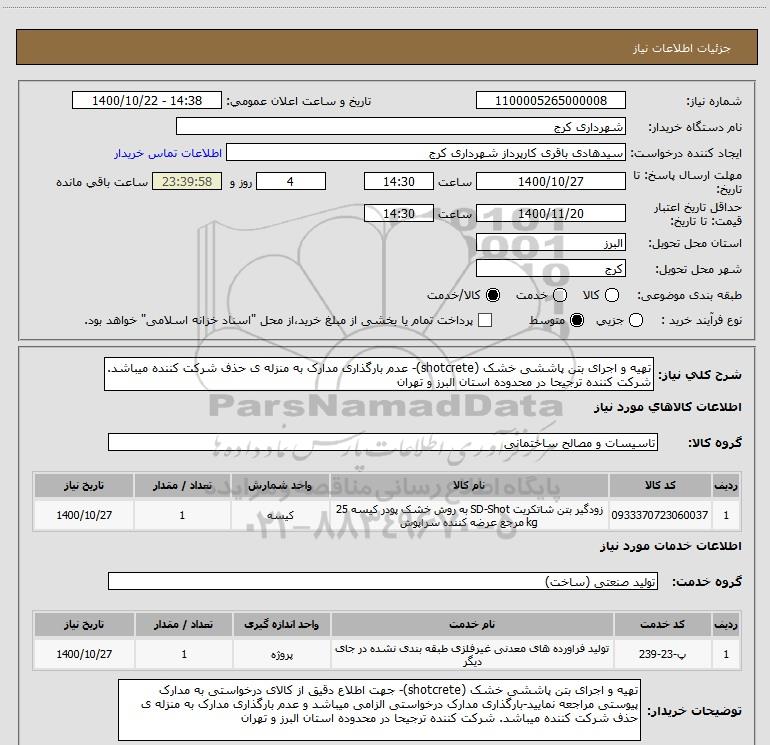Click the delivery city field کرج
The width and height of the screenshot is (770, 745).
click(550, 268)
